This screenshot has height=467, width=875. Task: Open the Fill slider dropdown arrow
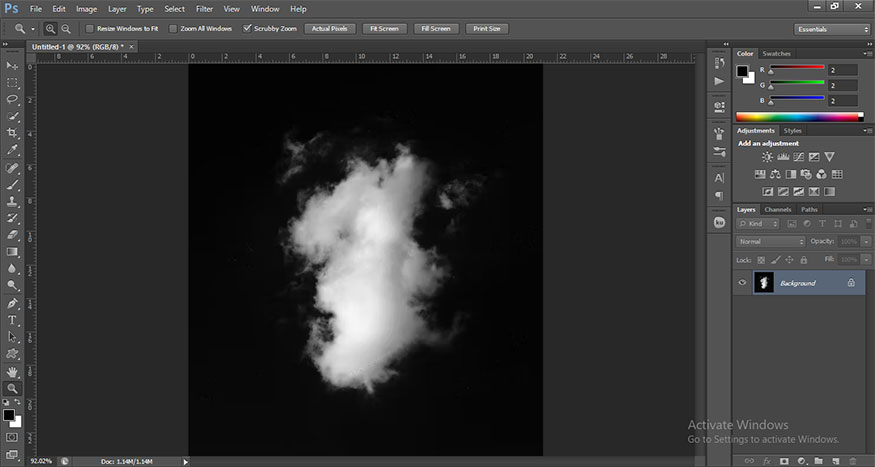click(866, 260)
